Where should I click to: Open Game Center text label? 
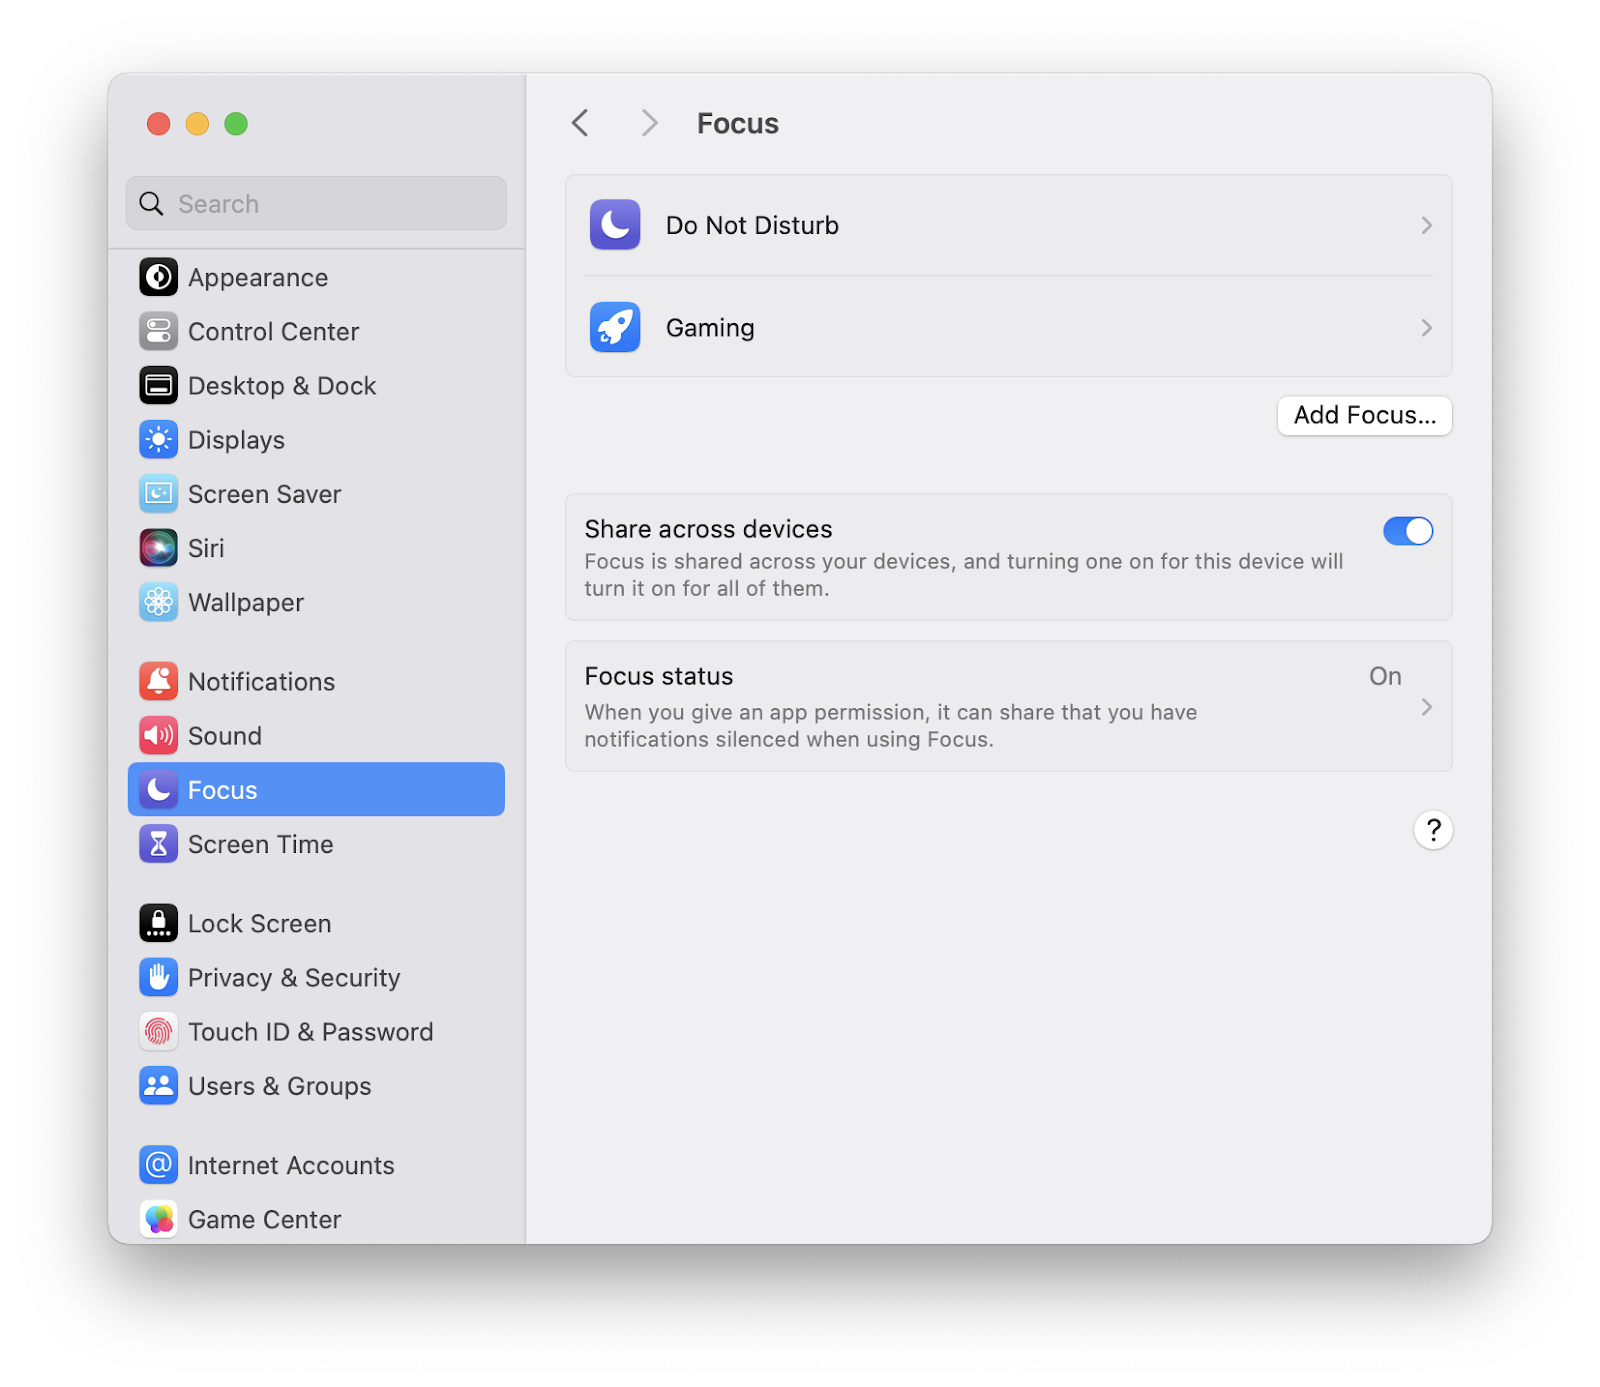pyautogui.click(x=264, y=1220)
